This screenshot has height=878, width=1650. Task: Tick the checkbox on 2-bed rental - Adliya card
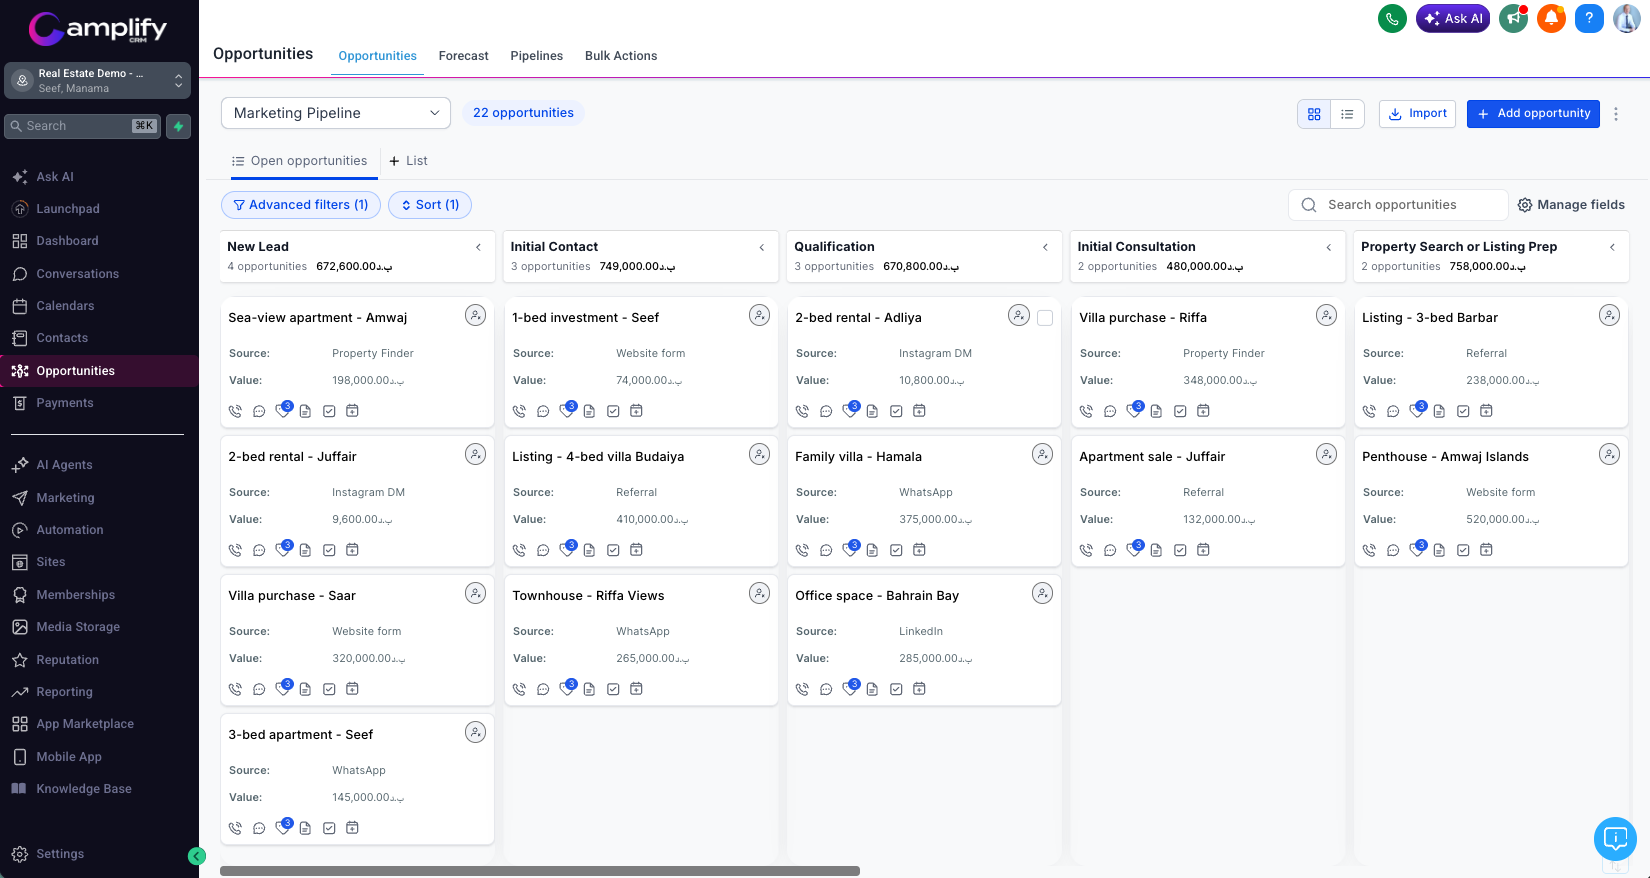tap(1045, 318)
